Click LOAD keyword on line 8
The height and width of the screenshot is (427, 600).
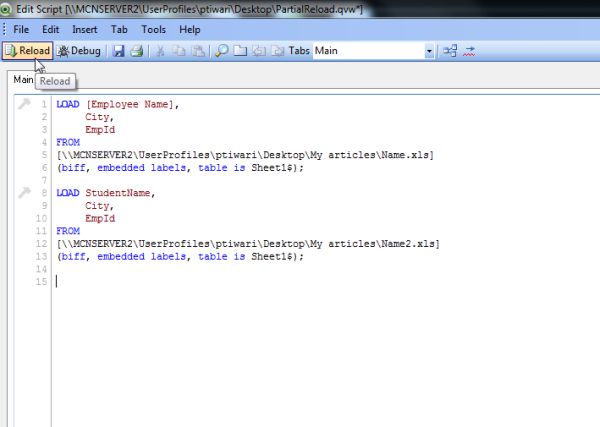pos(68,193)
